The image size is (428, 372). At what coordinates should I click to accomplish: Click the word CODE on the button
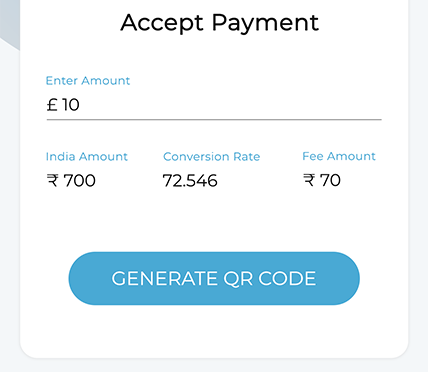point(287,278)
